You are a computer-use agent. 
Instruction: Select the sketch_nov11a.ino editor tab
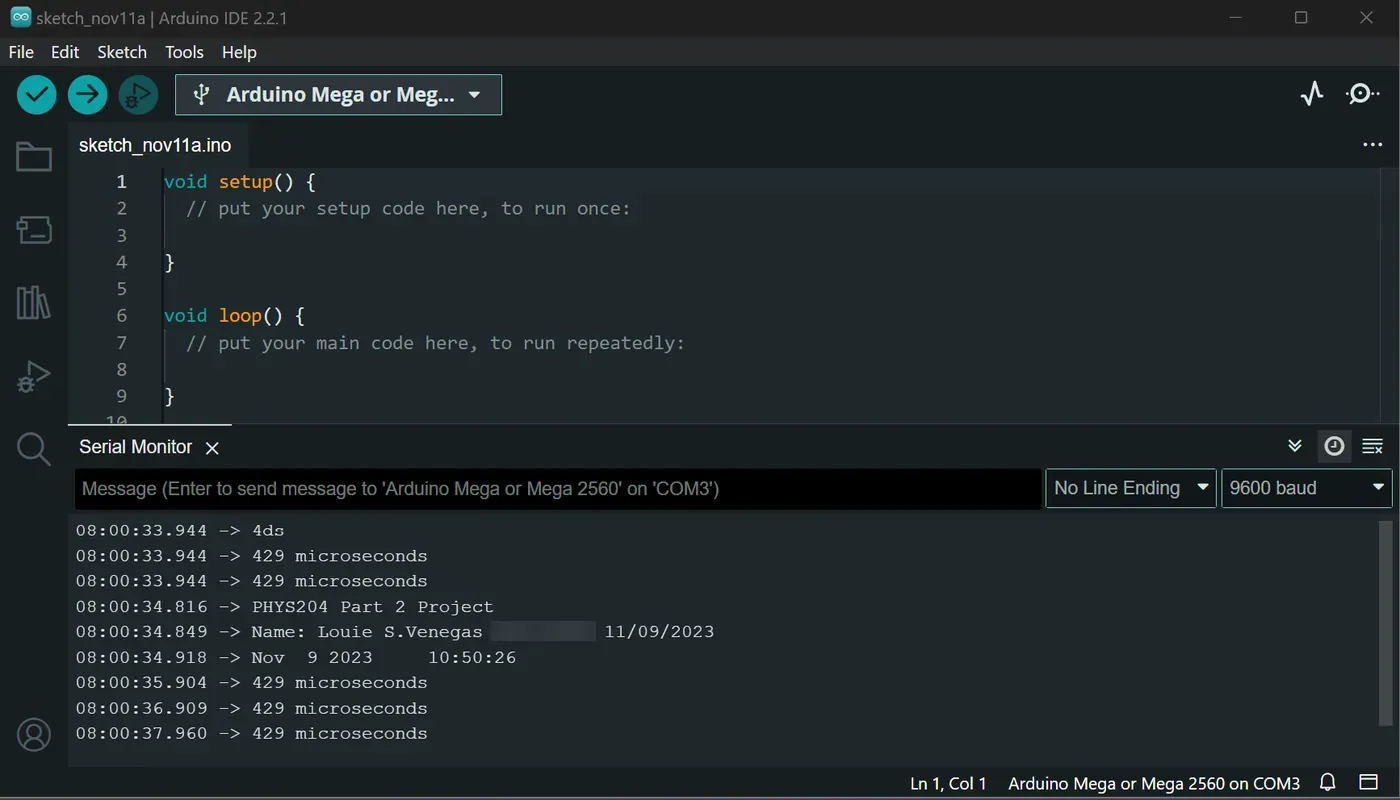tap(155, 145)
